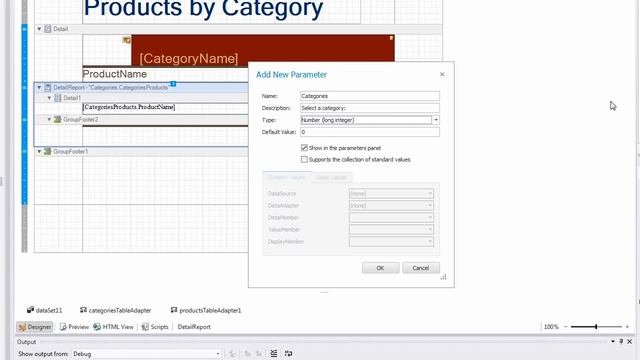The width and height of the screenshot is (640, 360).
Task: Open the DataMember dropdown
Action: click(x=430, y=218)
